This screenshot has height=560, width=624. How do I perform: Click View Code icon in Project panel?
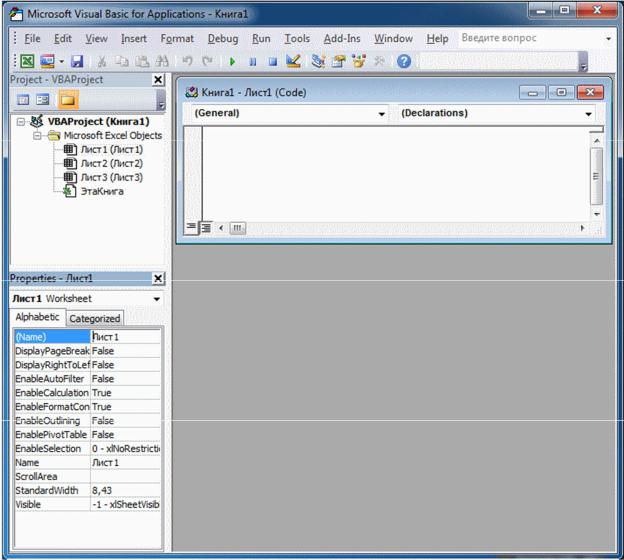(23, 100)
